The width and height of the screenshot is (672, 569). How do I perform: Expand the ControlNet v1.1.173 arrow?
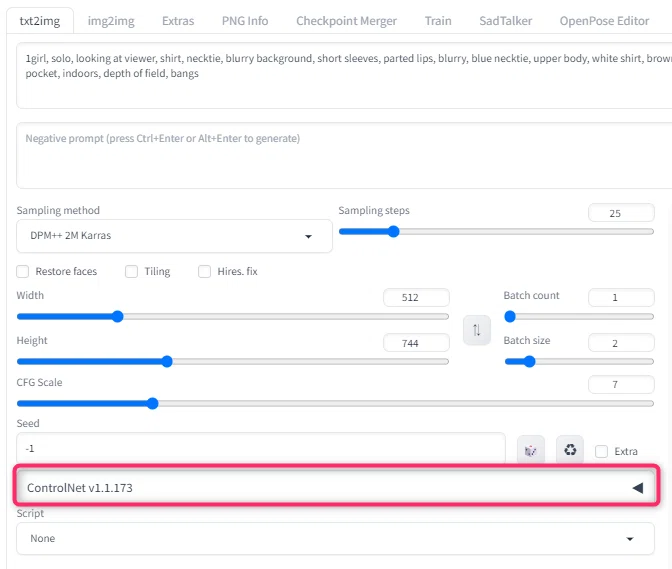(638, 488)
